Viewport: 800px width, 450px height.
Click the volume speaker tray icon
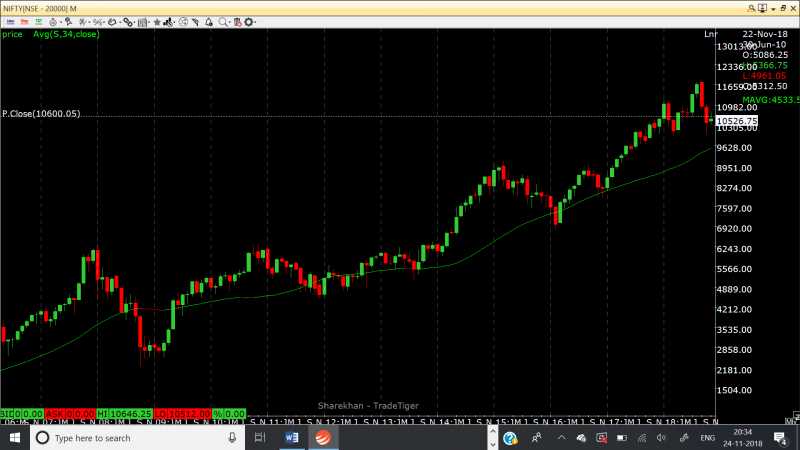[661, 438]
